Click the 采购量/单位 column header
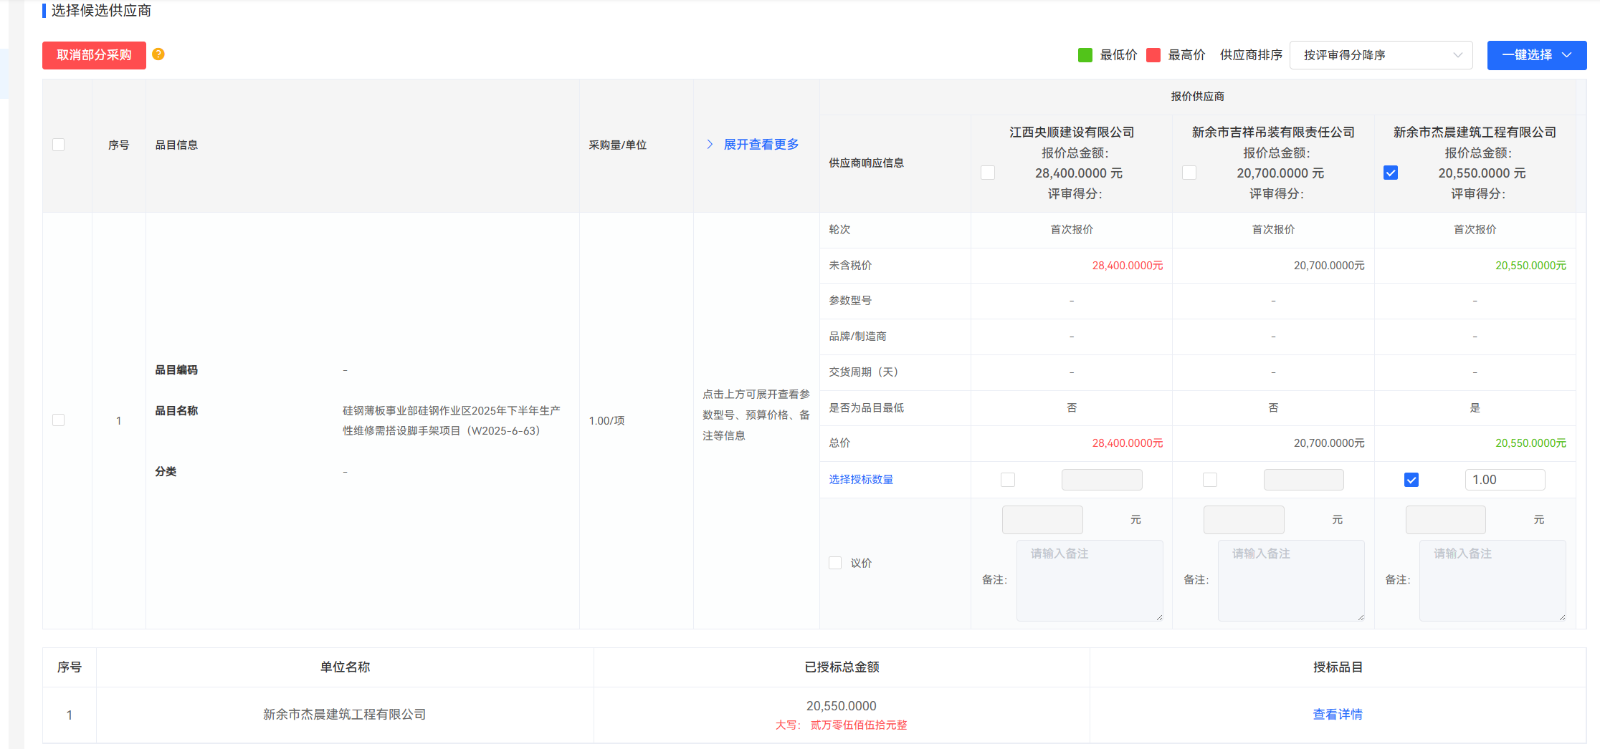Screen dimensions: 1600x749 [618, 145]
